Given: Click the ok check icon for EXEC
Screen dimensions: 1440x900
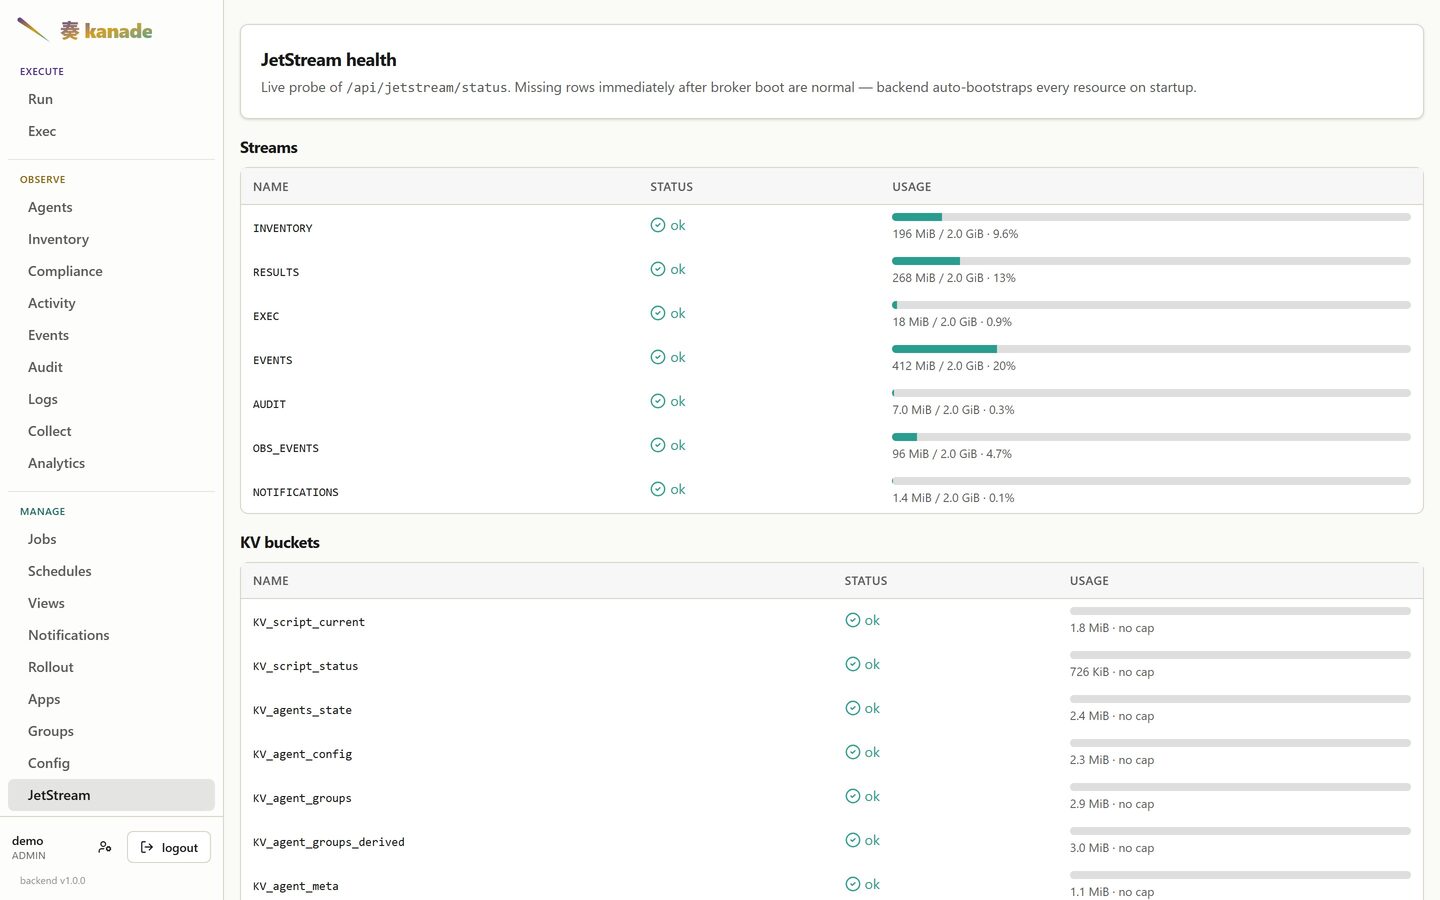Looking at the screenshot, I should pos(658,313).
